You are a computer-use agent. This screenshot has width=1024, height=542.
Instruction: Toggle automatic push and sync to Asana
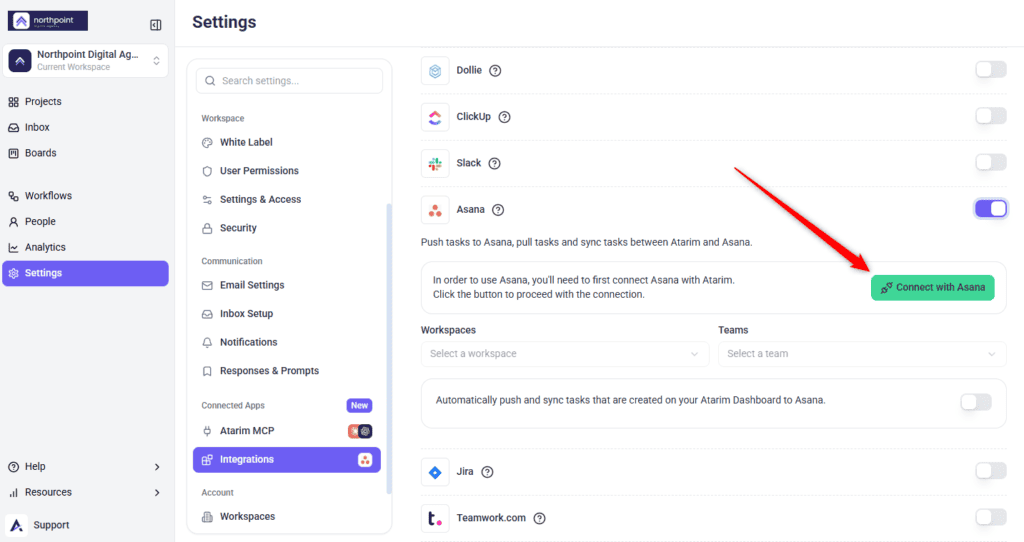pos(976,402)
